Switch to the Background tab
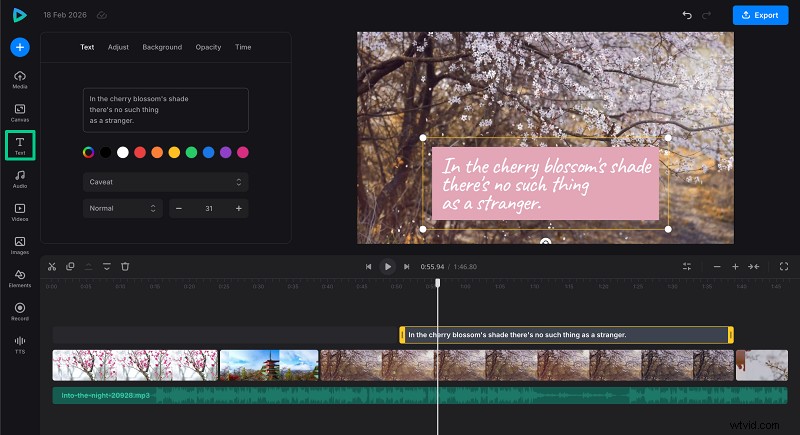Image resolution: width=800 pixels, height=435 pixels. (x=162, y=47)
